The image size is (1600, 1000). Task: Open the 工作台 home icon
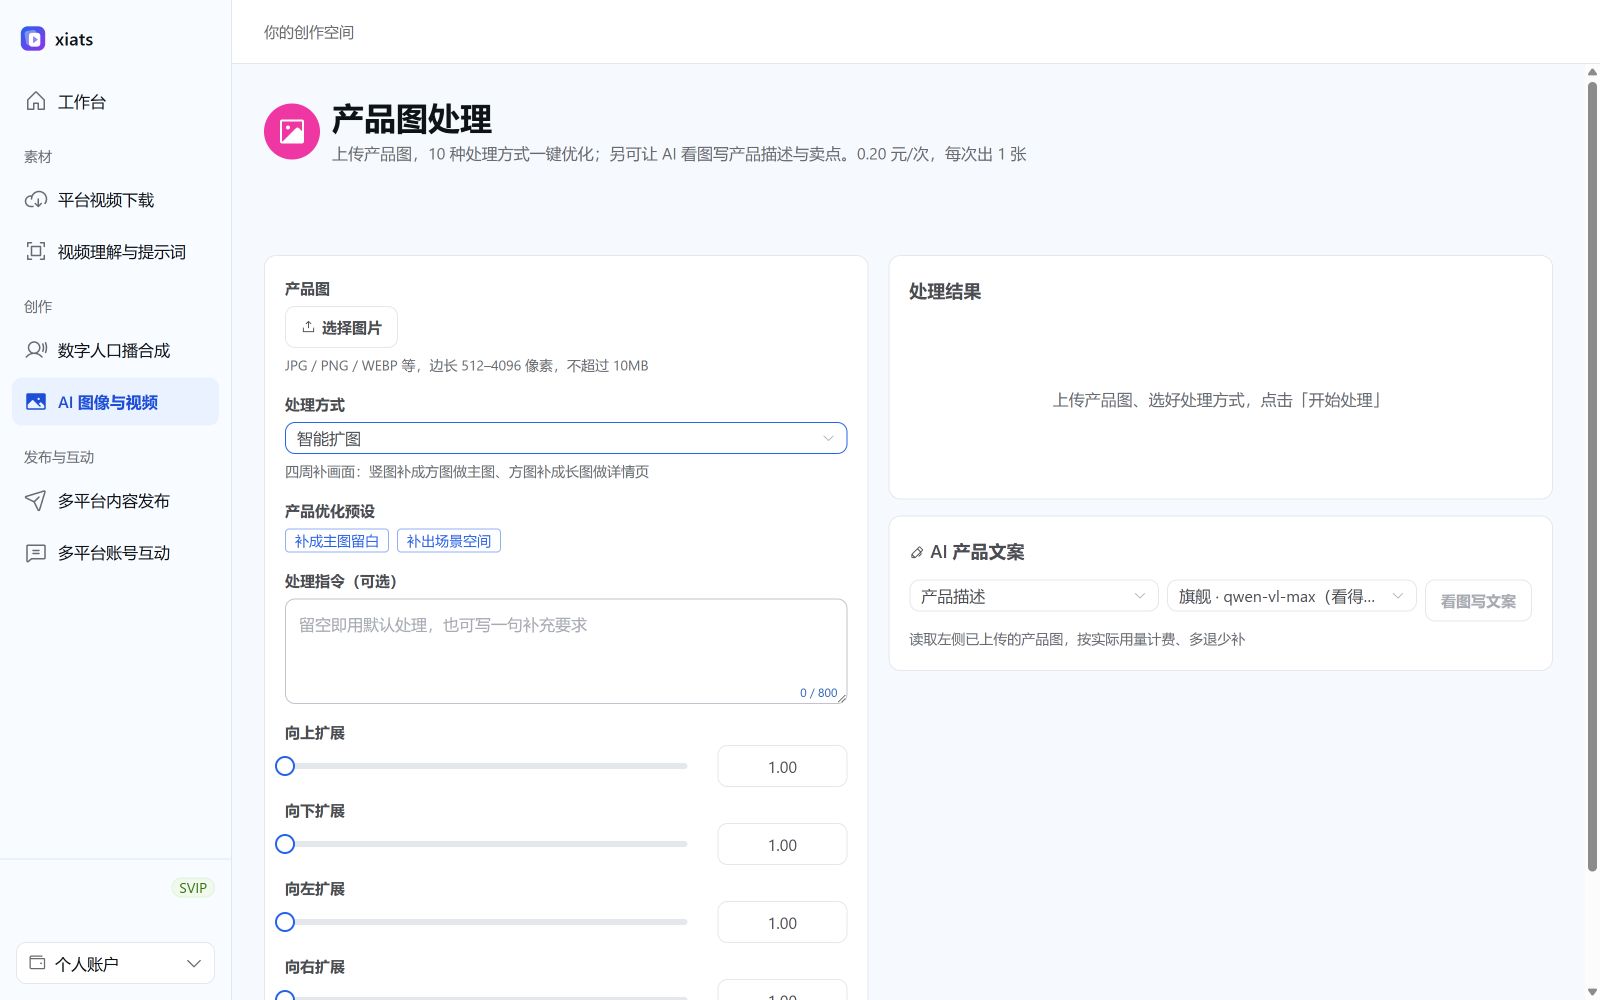point(36,101)
